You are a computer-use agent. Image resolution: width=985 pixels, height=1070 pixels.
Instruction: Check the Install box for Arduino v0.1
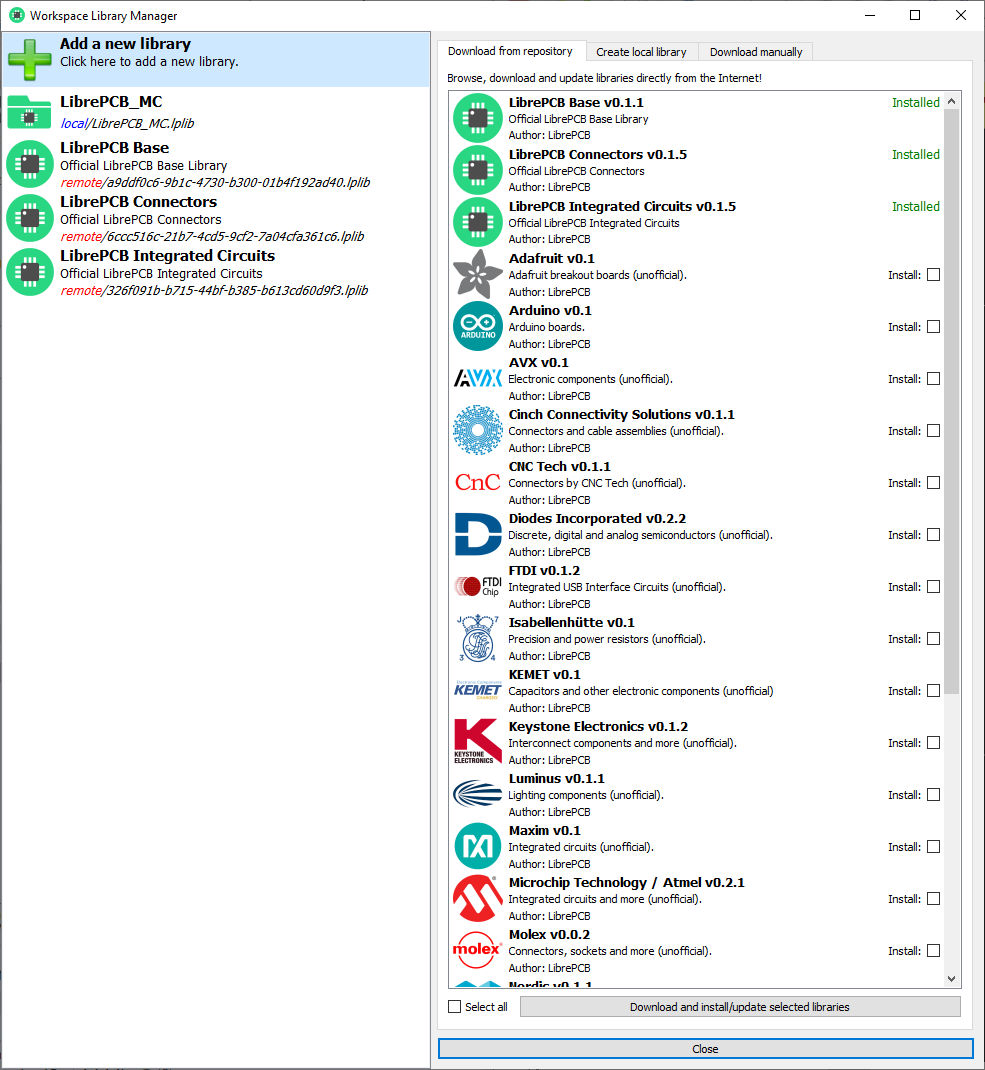pyautogui.click(x=934, y=326)
